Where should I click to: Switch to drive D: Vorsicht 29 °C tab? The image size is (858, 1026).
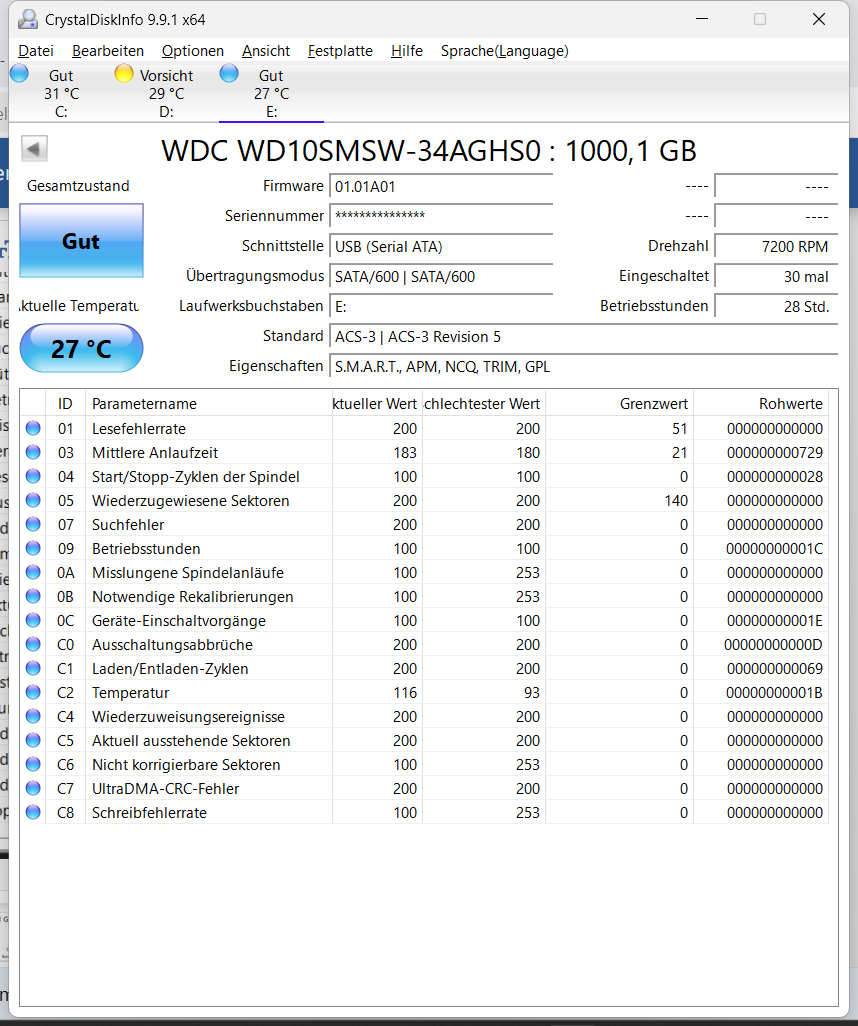166,93
